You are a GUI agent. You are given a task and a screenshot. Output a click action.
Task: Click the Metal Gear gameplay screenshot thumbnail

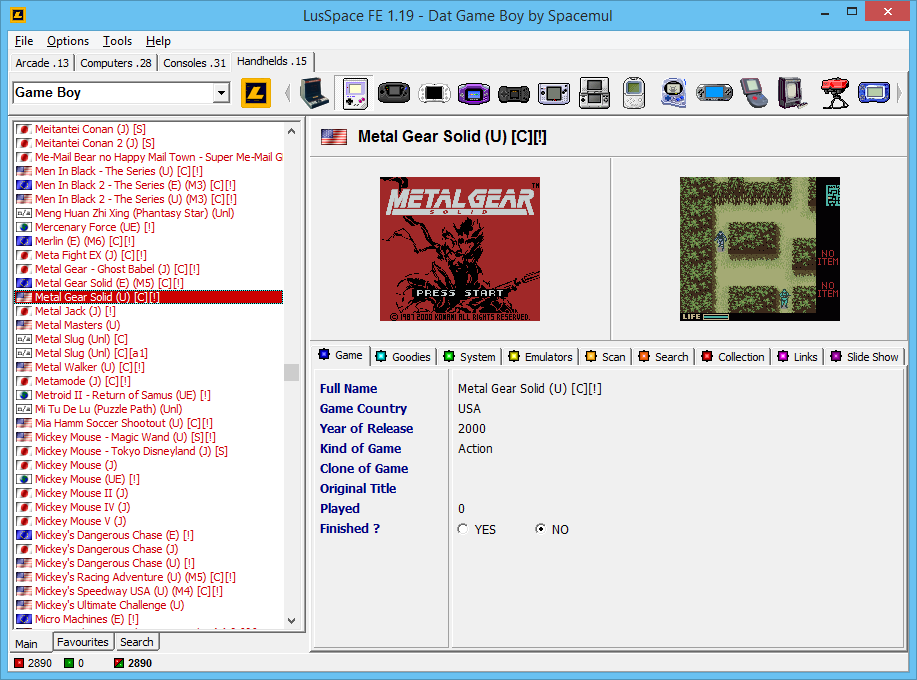pyautogui.click(x=760, y=249)
